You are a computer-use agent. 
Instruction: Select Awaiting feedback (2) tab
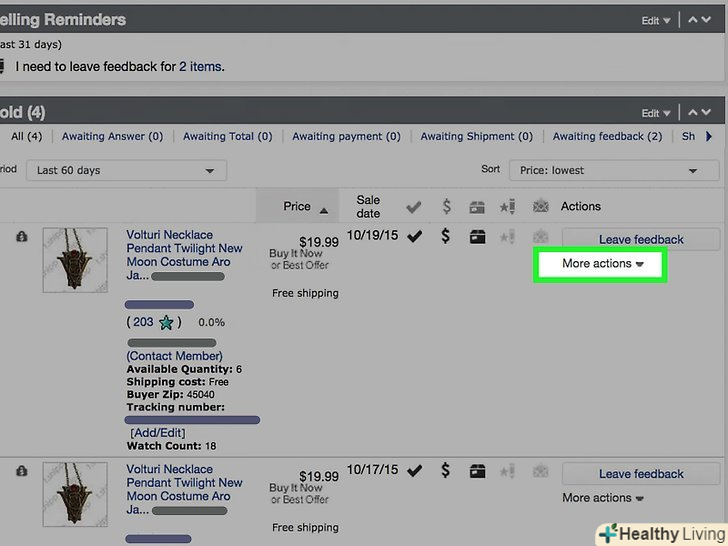[607, 136]
